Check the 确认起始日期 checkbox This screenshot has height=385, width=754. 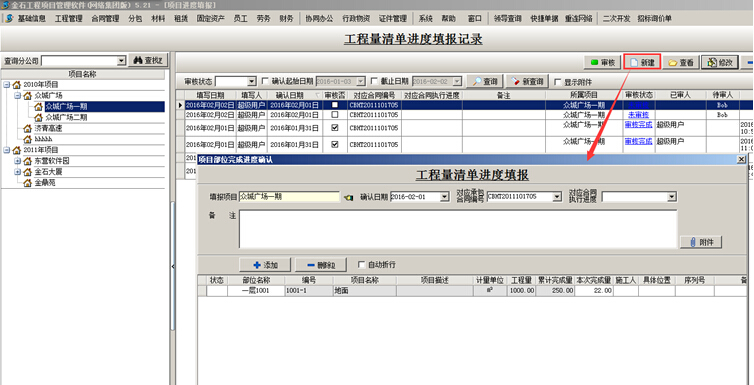[x=265, y=81]
